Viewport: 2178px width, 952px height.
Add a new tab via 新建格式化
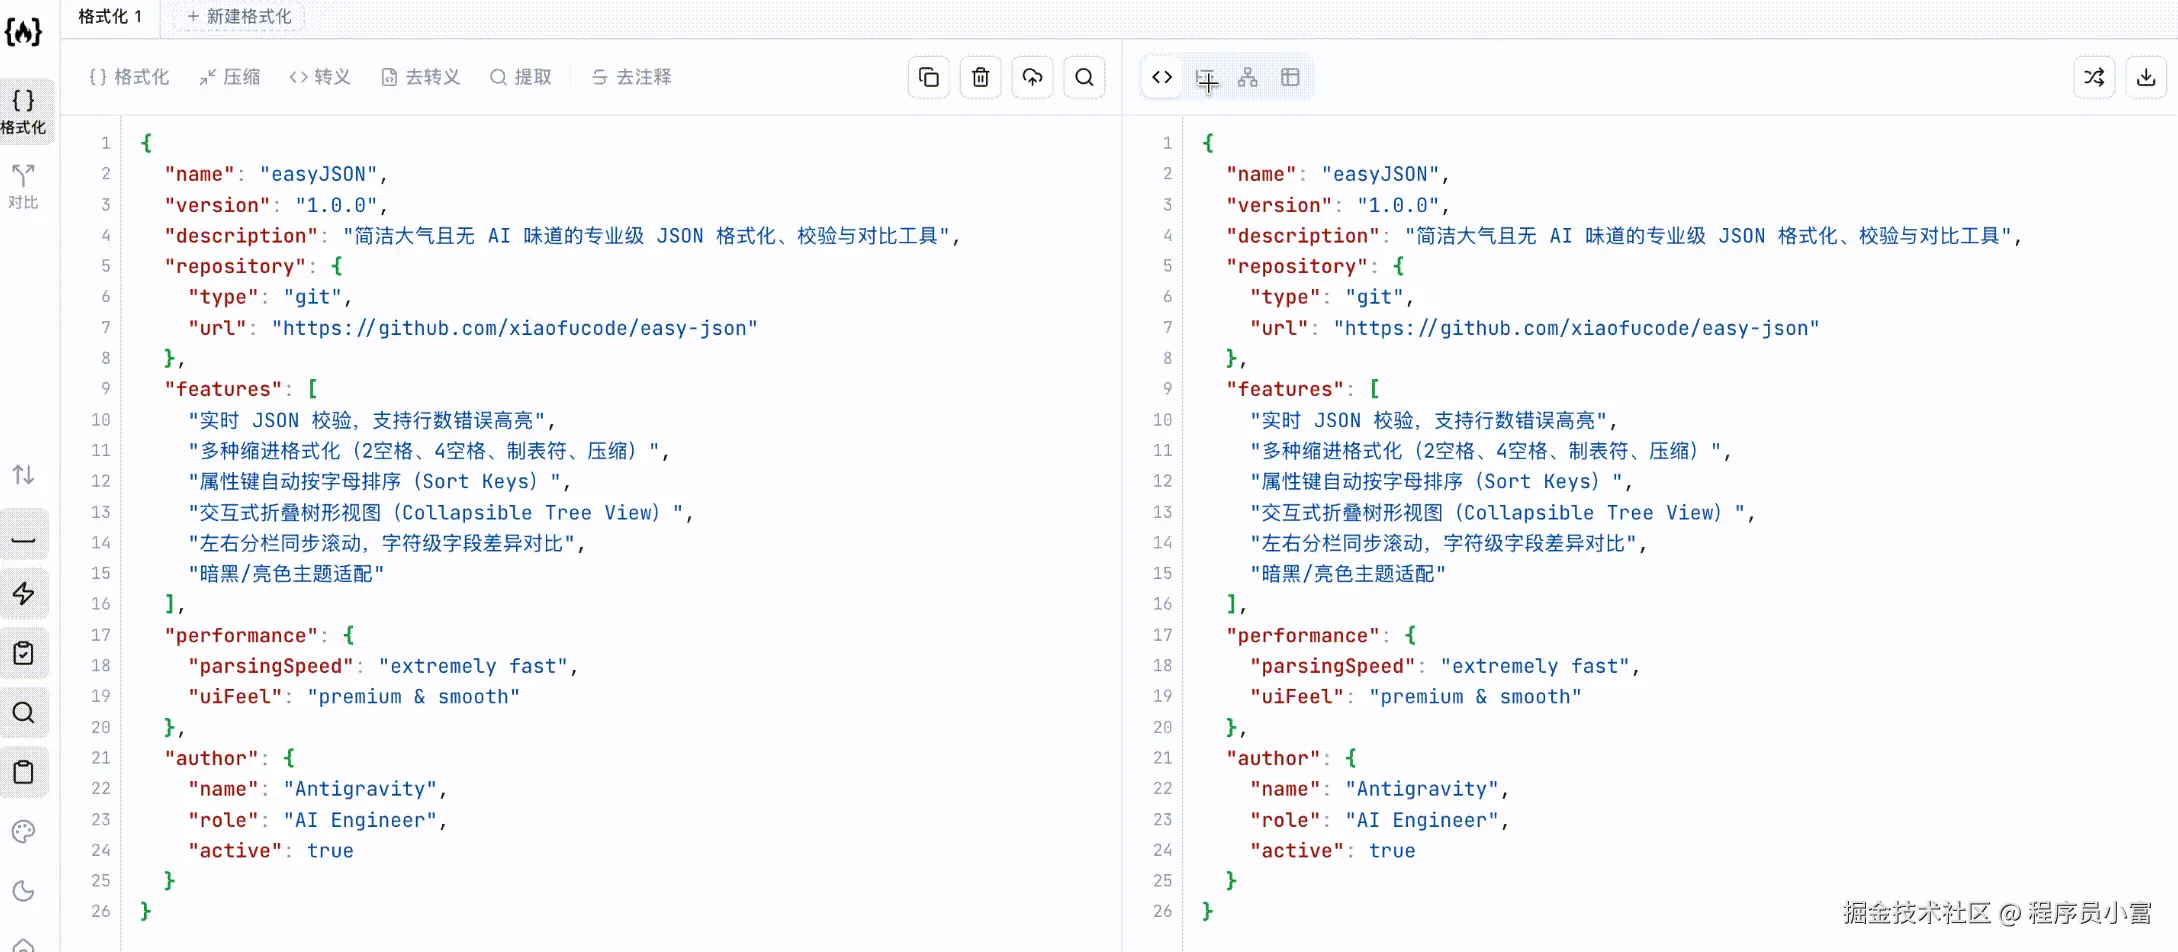tap(239, 17)
